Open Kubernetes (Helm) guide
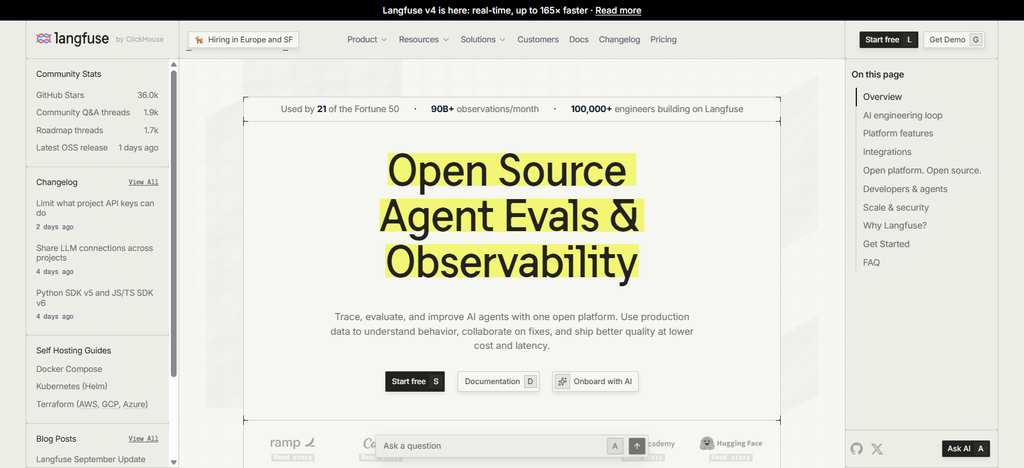This screenshot has height=468, width=1024. tap(72, 386)
